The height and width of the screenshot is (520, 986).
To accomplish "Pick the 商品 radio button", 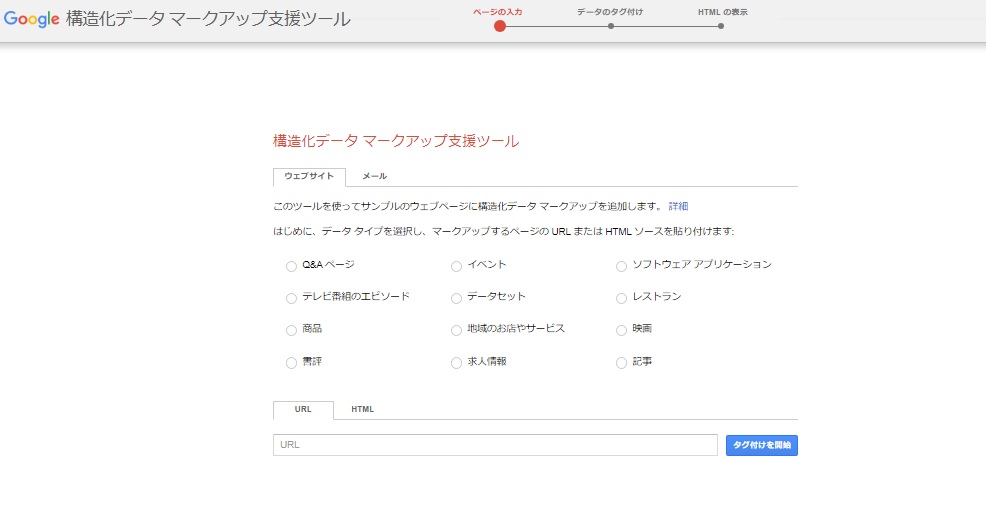I will point(291,331).
